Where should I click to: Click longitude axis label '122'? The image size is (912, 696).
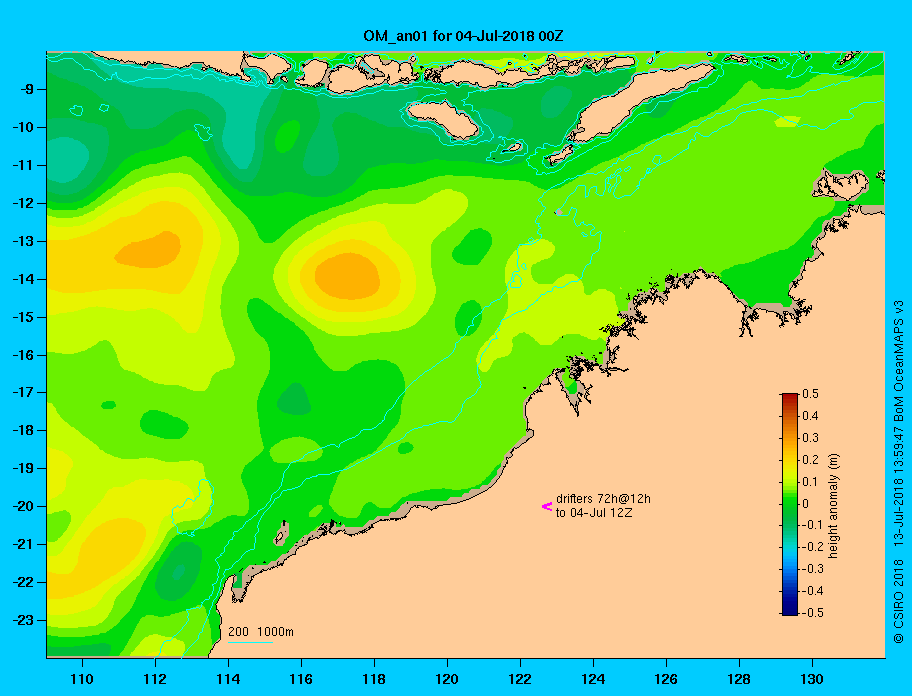[520, 679]
